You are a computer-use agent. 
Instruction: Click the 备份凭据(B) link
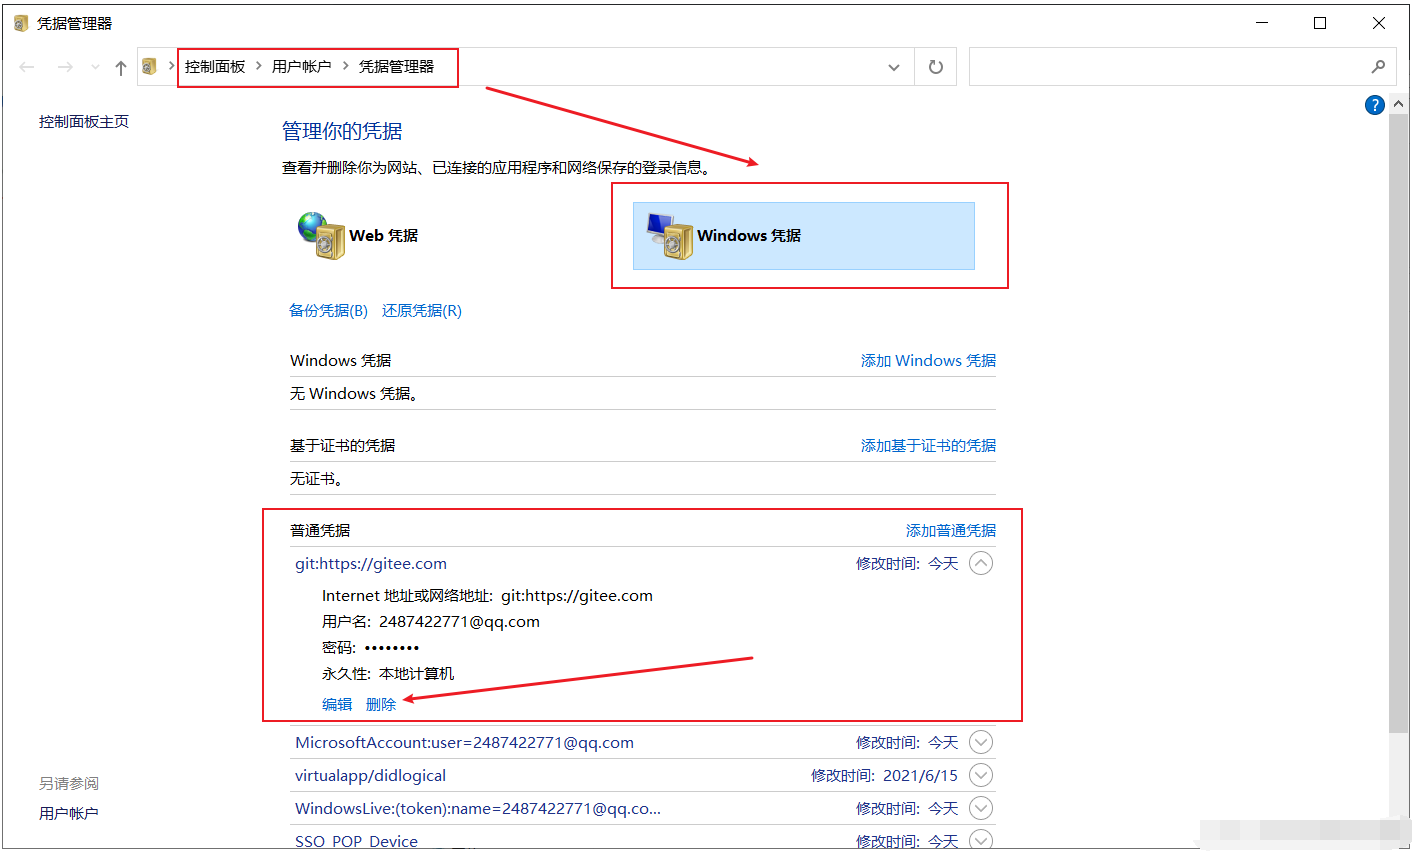pos(329,311)
